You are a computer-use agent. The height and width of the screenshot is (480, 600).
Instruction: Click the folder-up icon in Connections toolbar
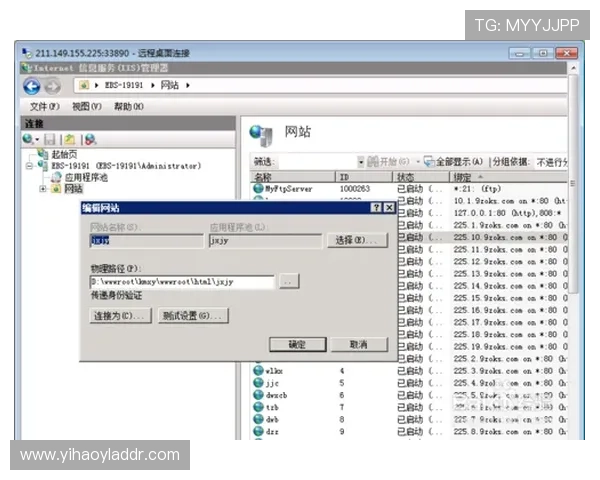point(69,139)
